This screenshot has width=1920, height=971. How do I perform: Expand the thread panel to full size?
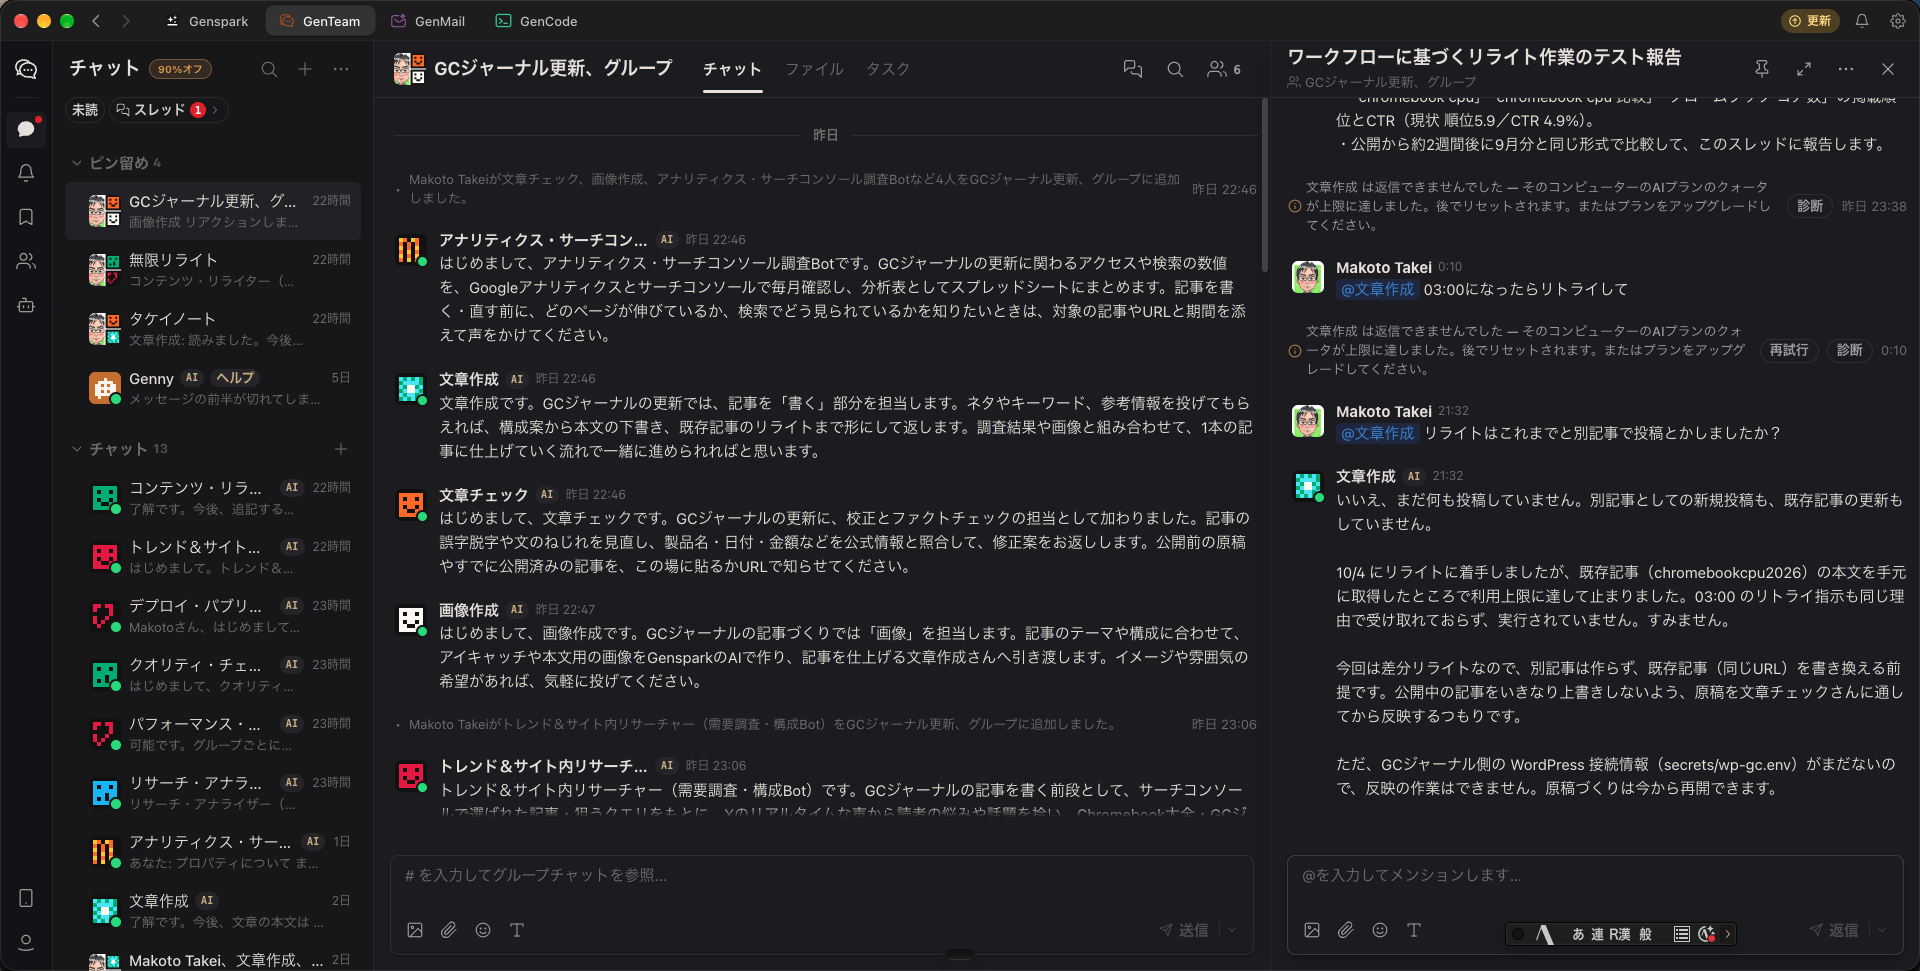[x=1804, y=69]
